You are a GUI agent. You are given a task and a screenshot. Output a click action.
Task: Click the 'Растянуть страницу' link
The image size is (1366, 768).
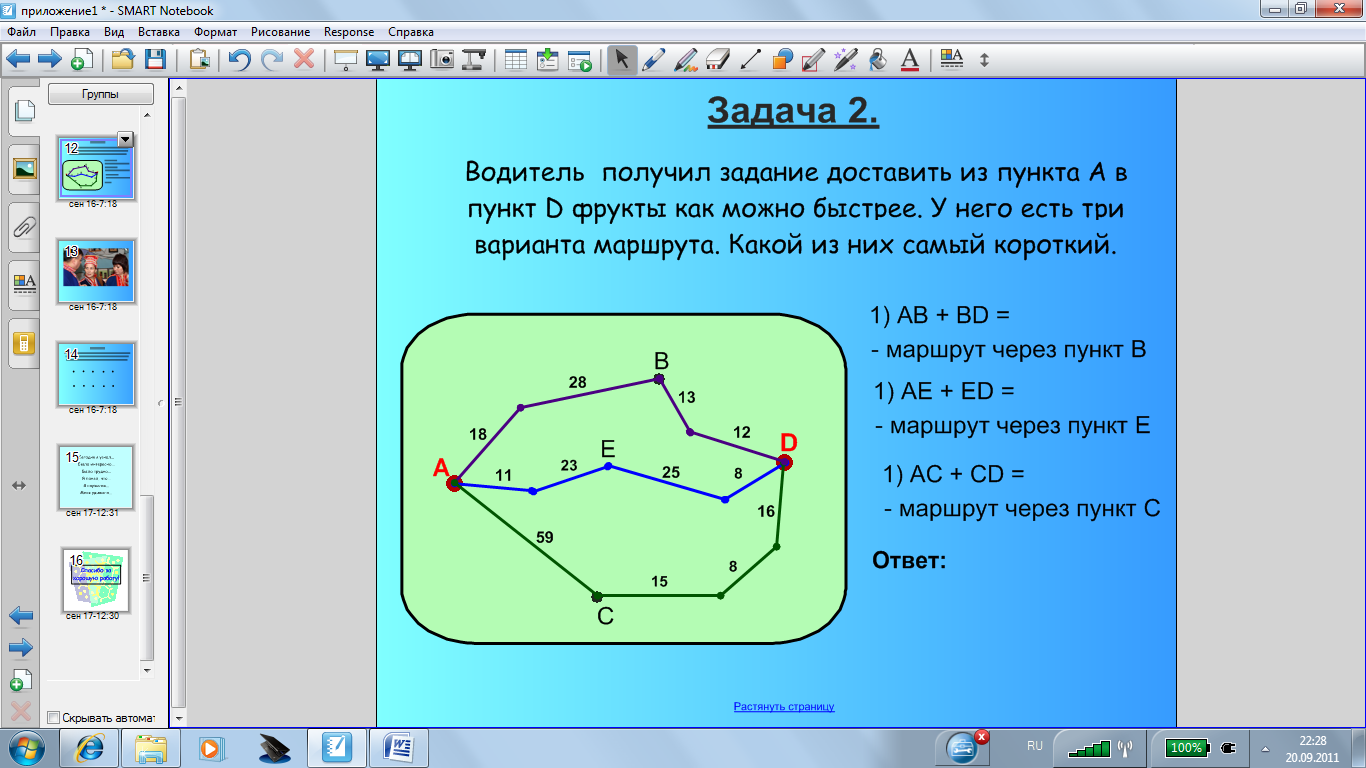point(784,706)
